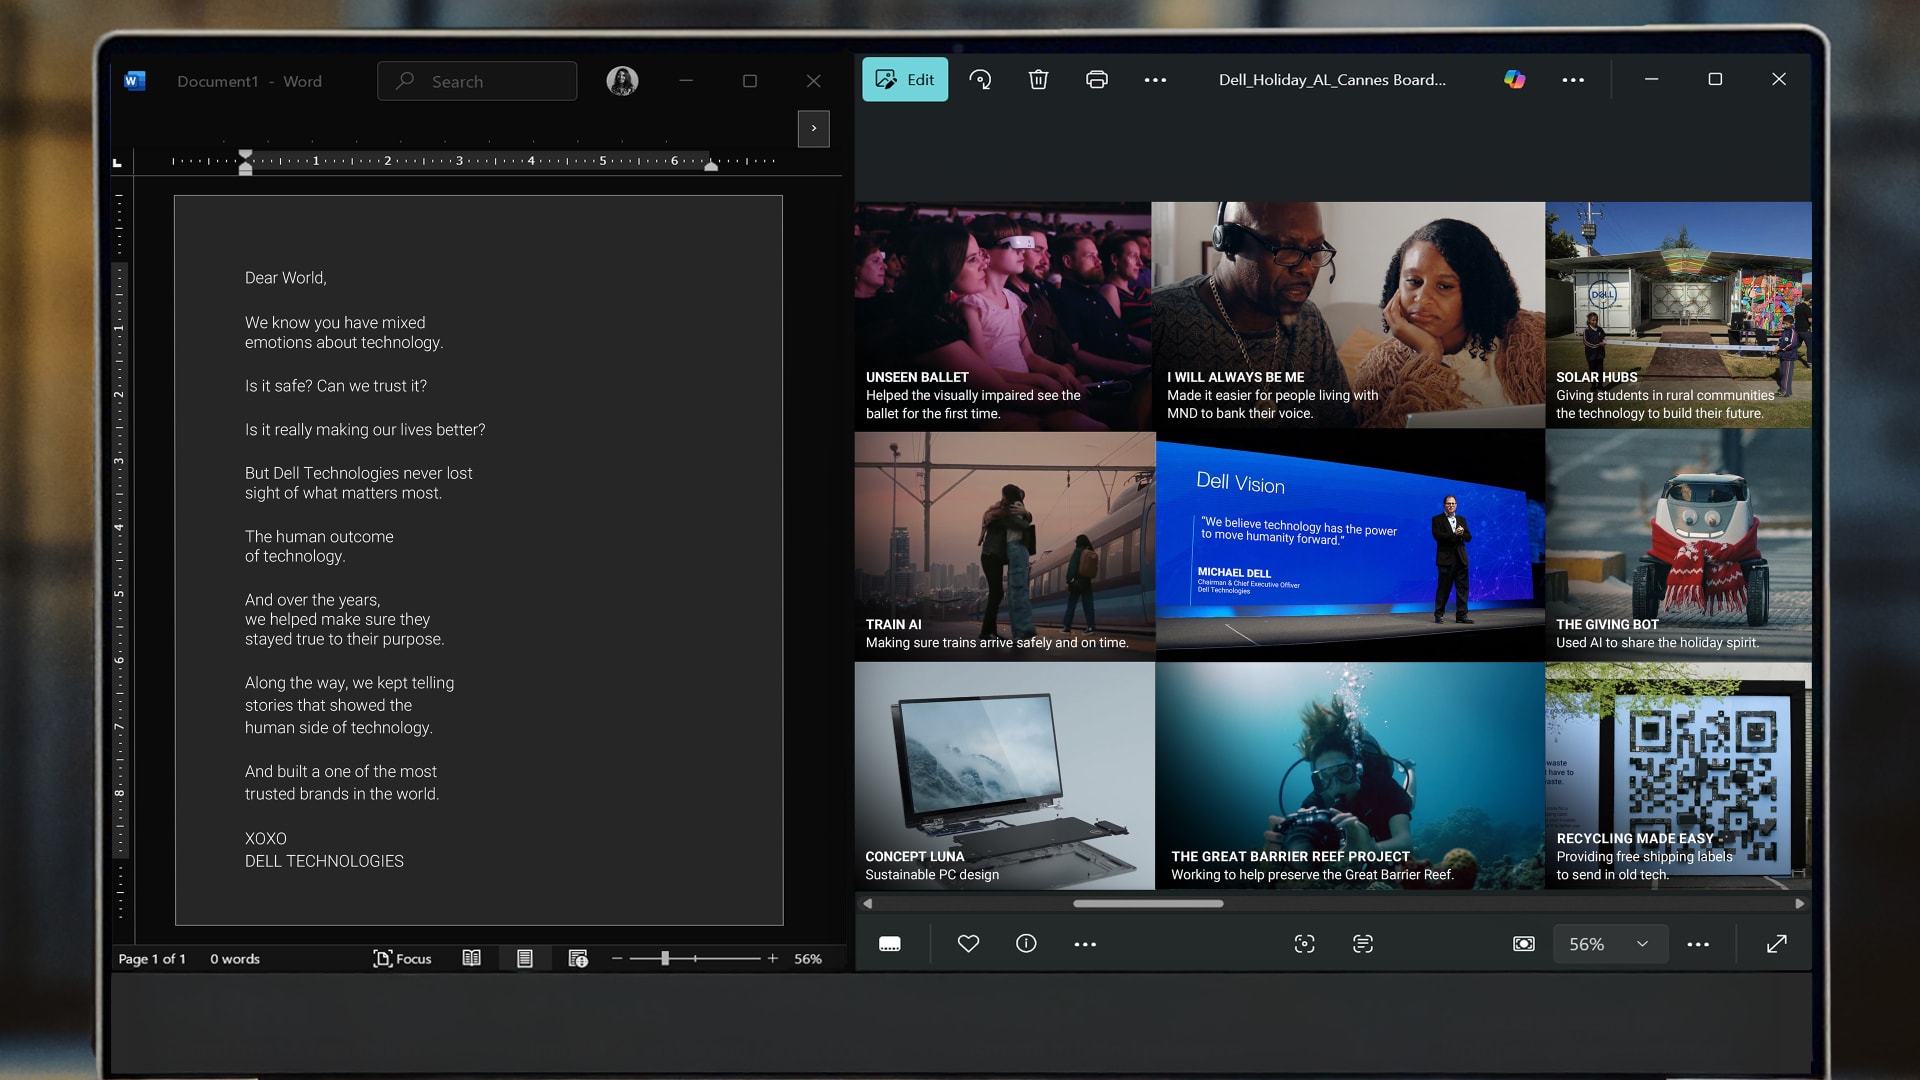Click the 'Dear World,' line in document
The height and width of the screenshot is (1080, 1920).
286,278
